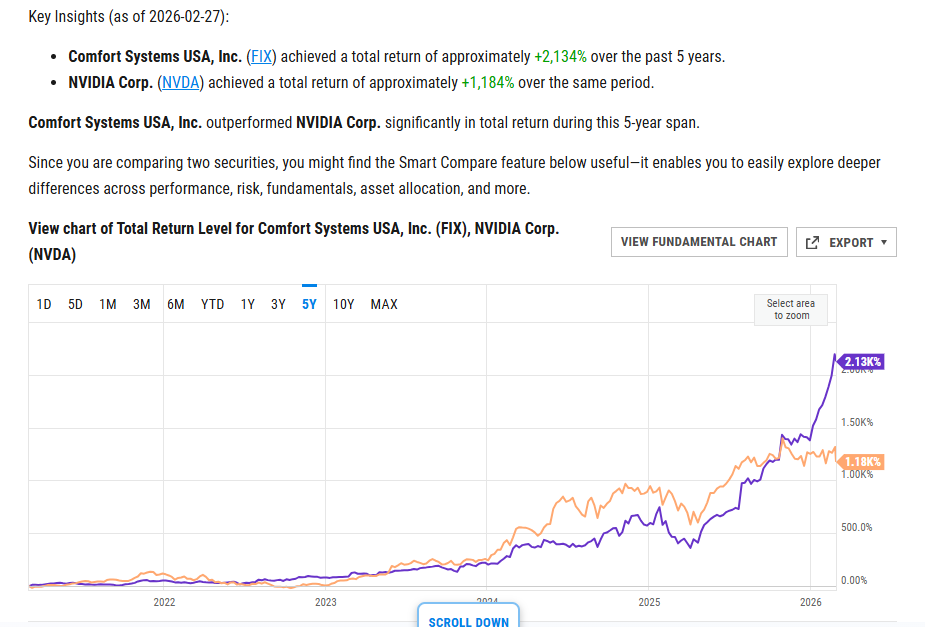Select the active 5Y range tab

coord(309,304)
